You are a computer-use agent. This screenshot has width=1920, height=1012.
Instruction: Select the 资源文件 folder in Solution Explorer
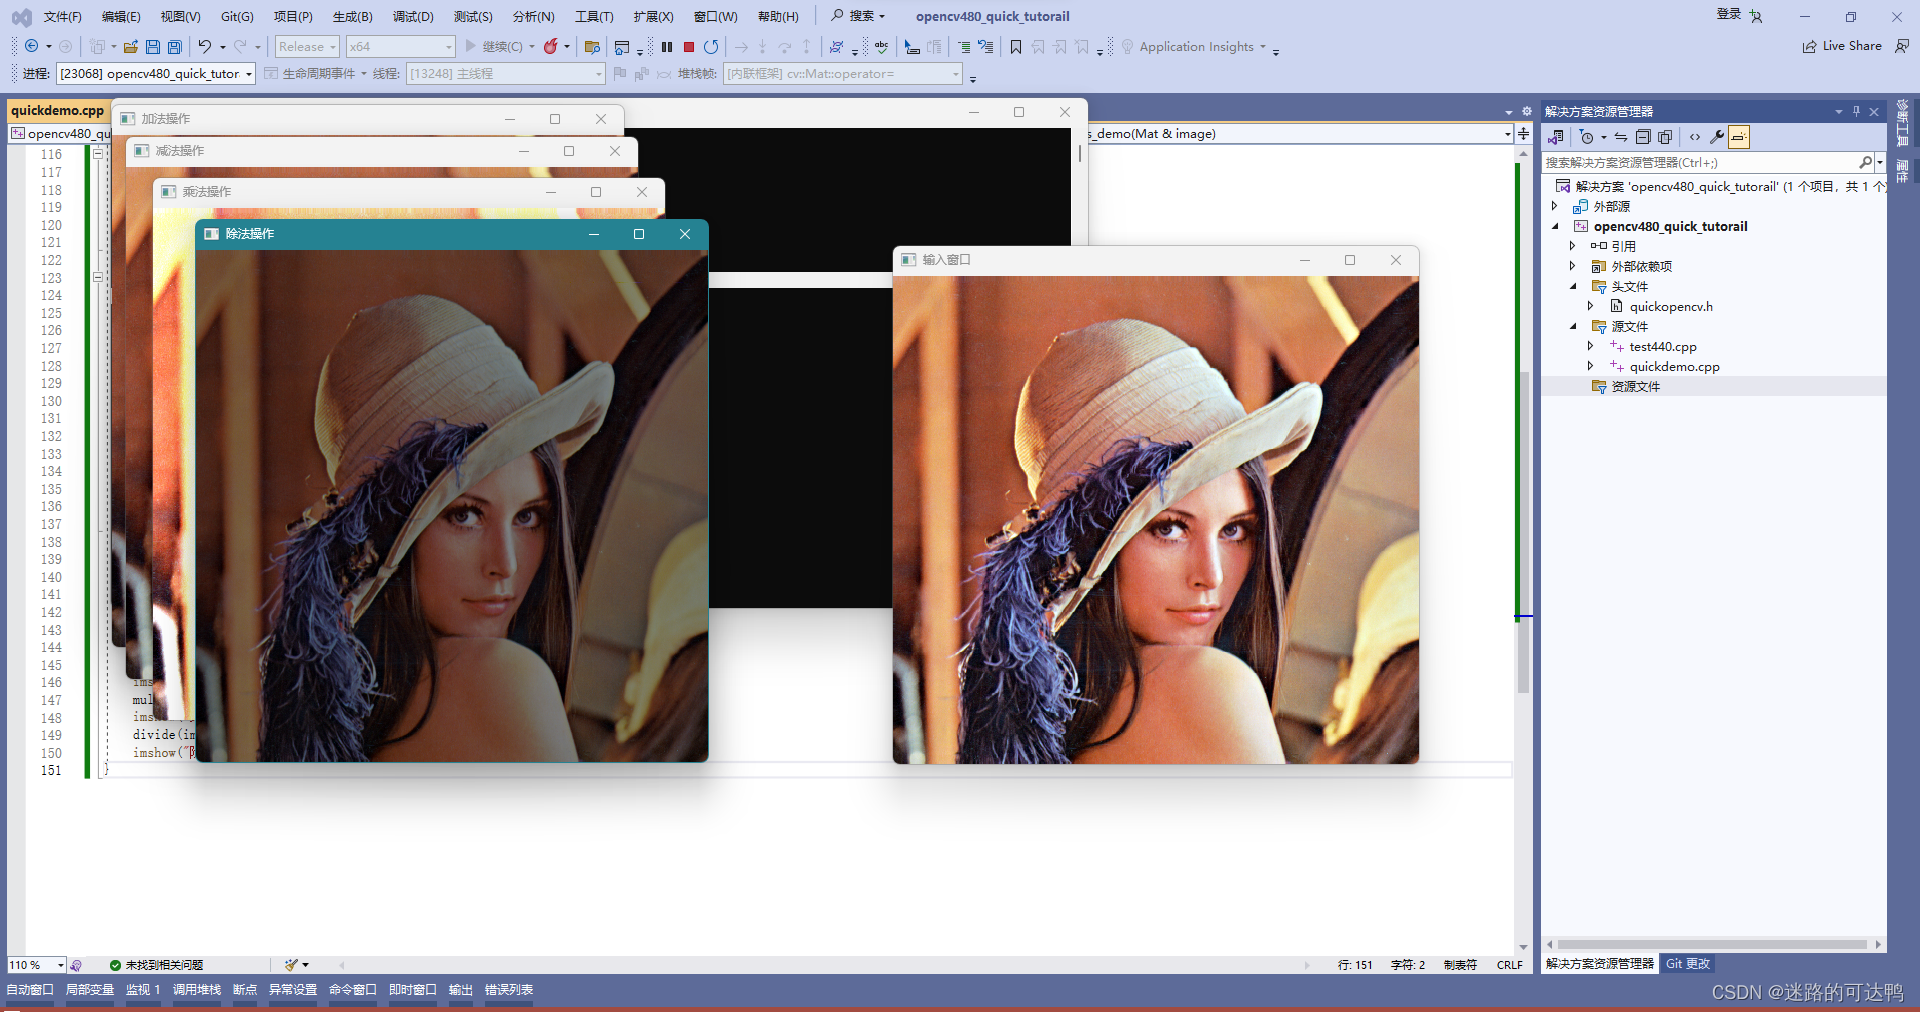[x=1635, y=386]
